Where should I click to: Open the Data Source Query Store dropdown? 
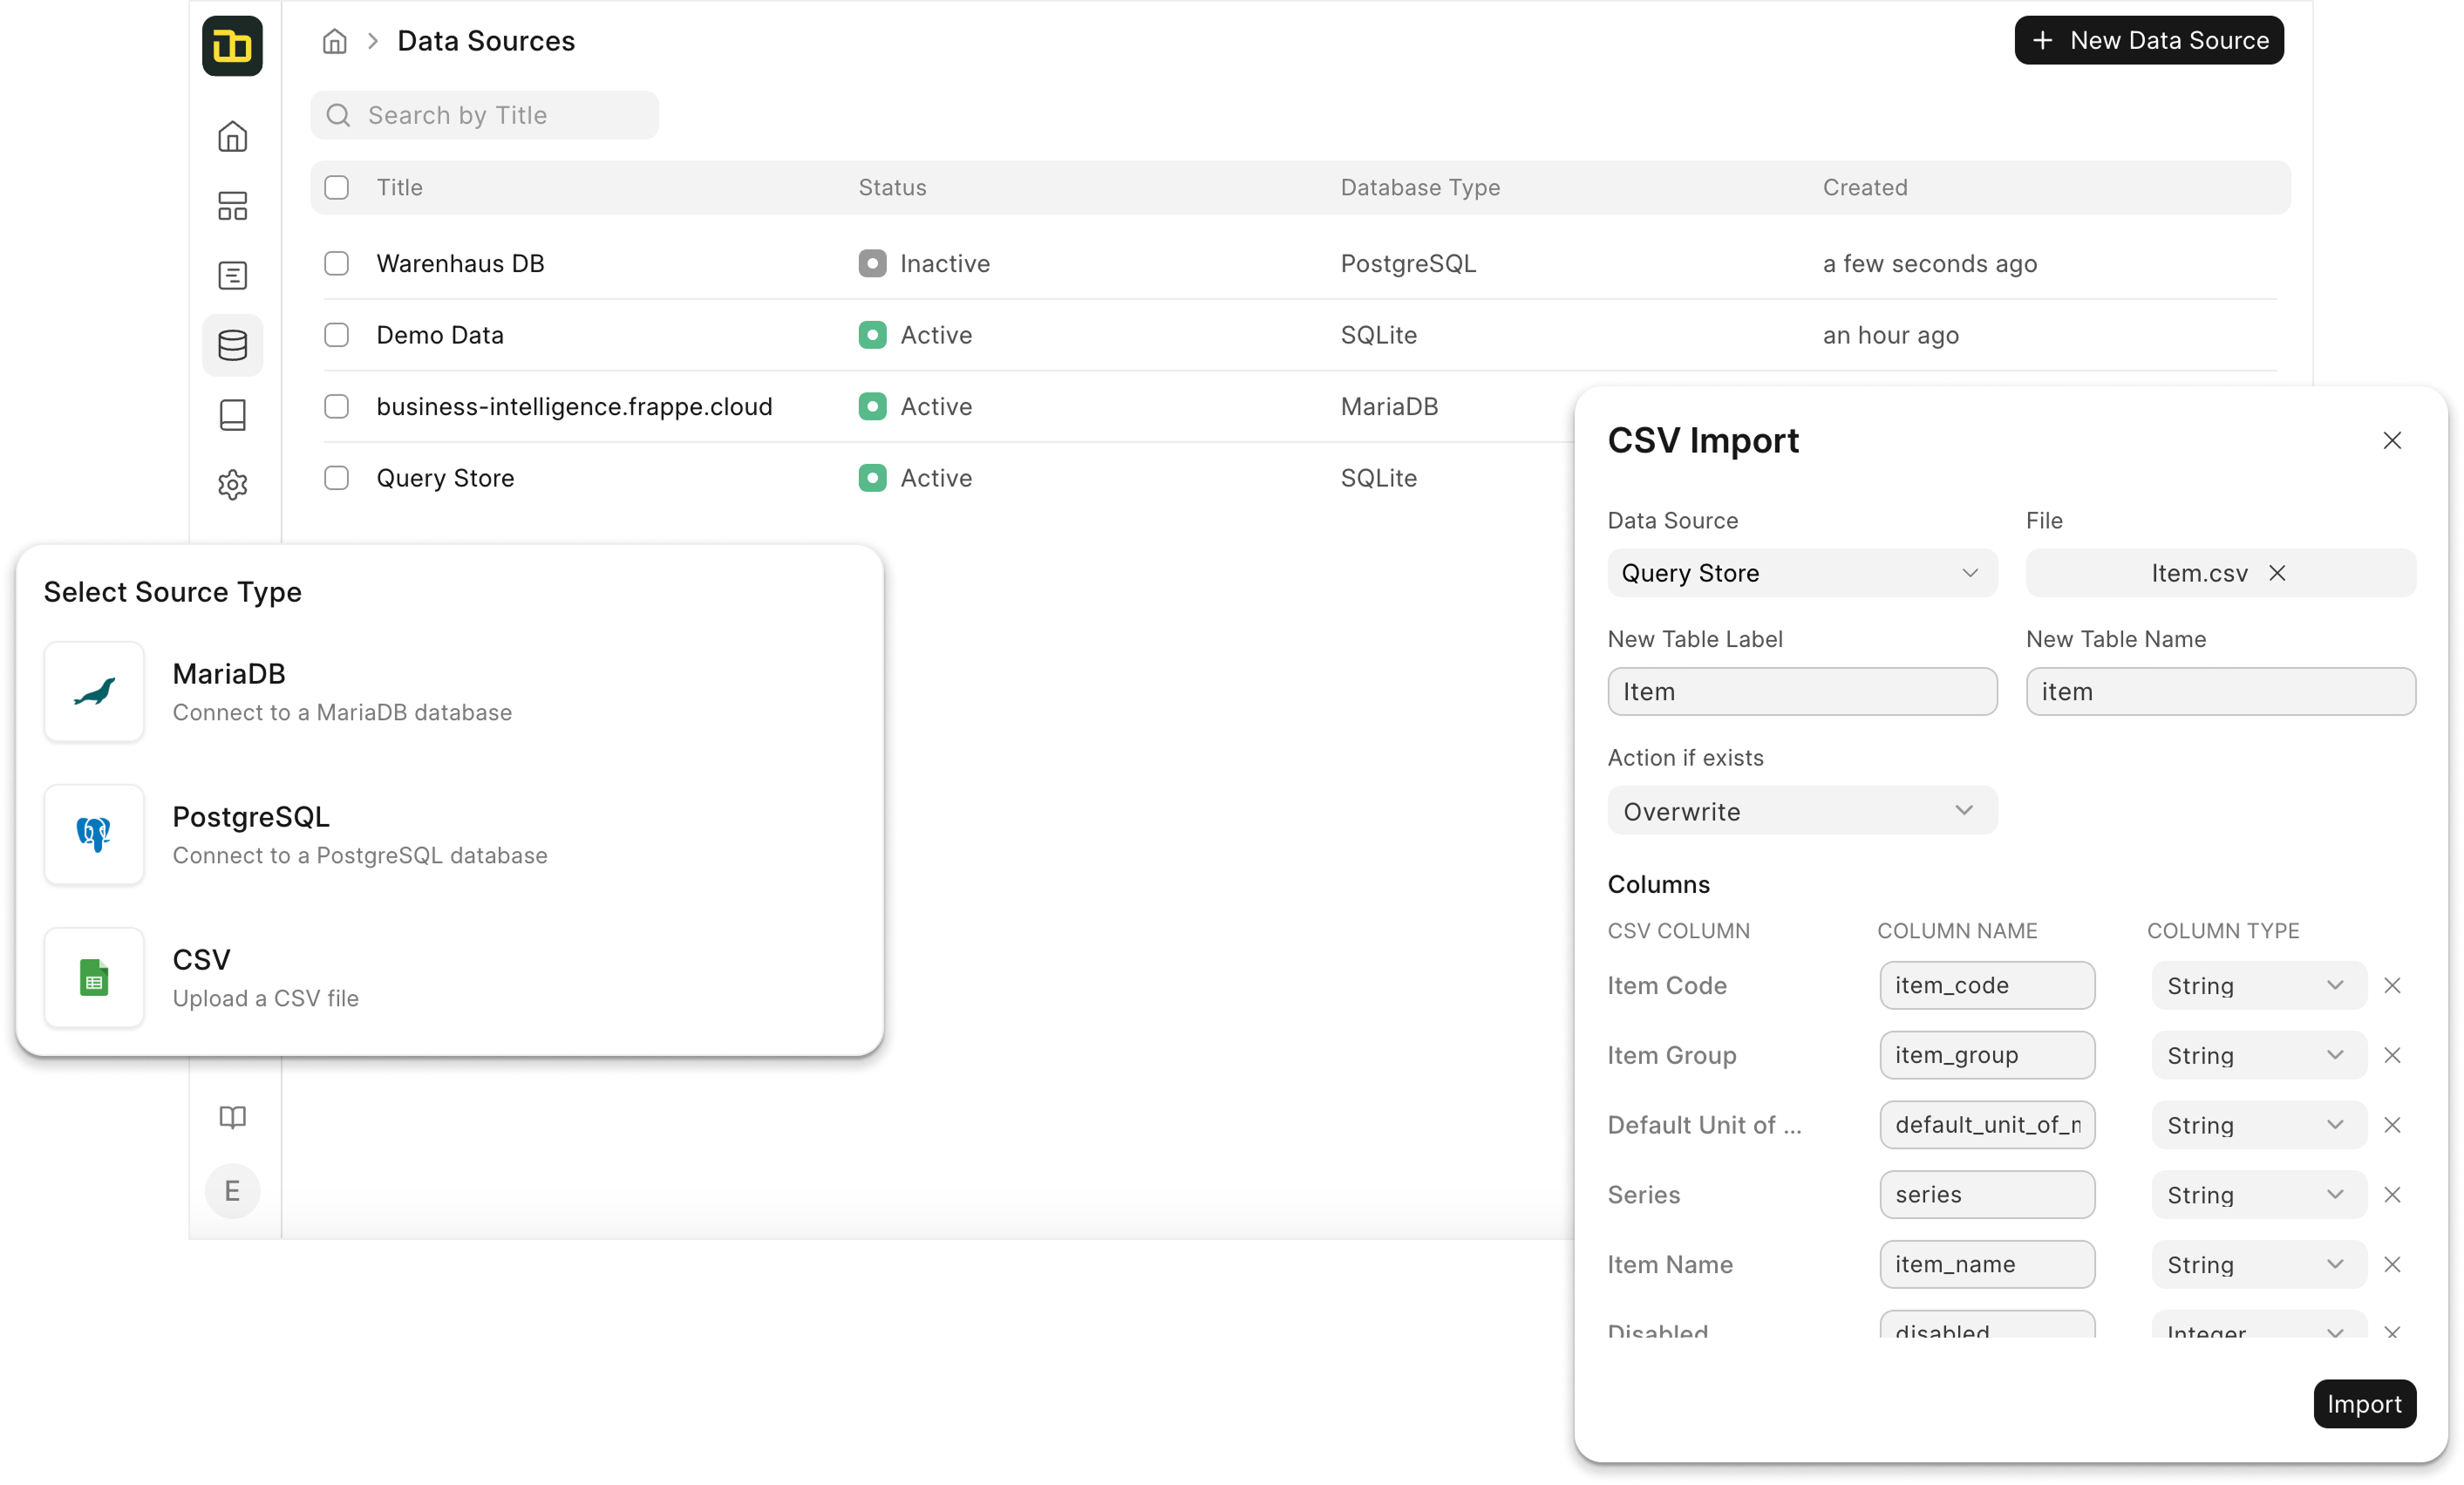pyautogui.click(x=1802, y=573)
